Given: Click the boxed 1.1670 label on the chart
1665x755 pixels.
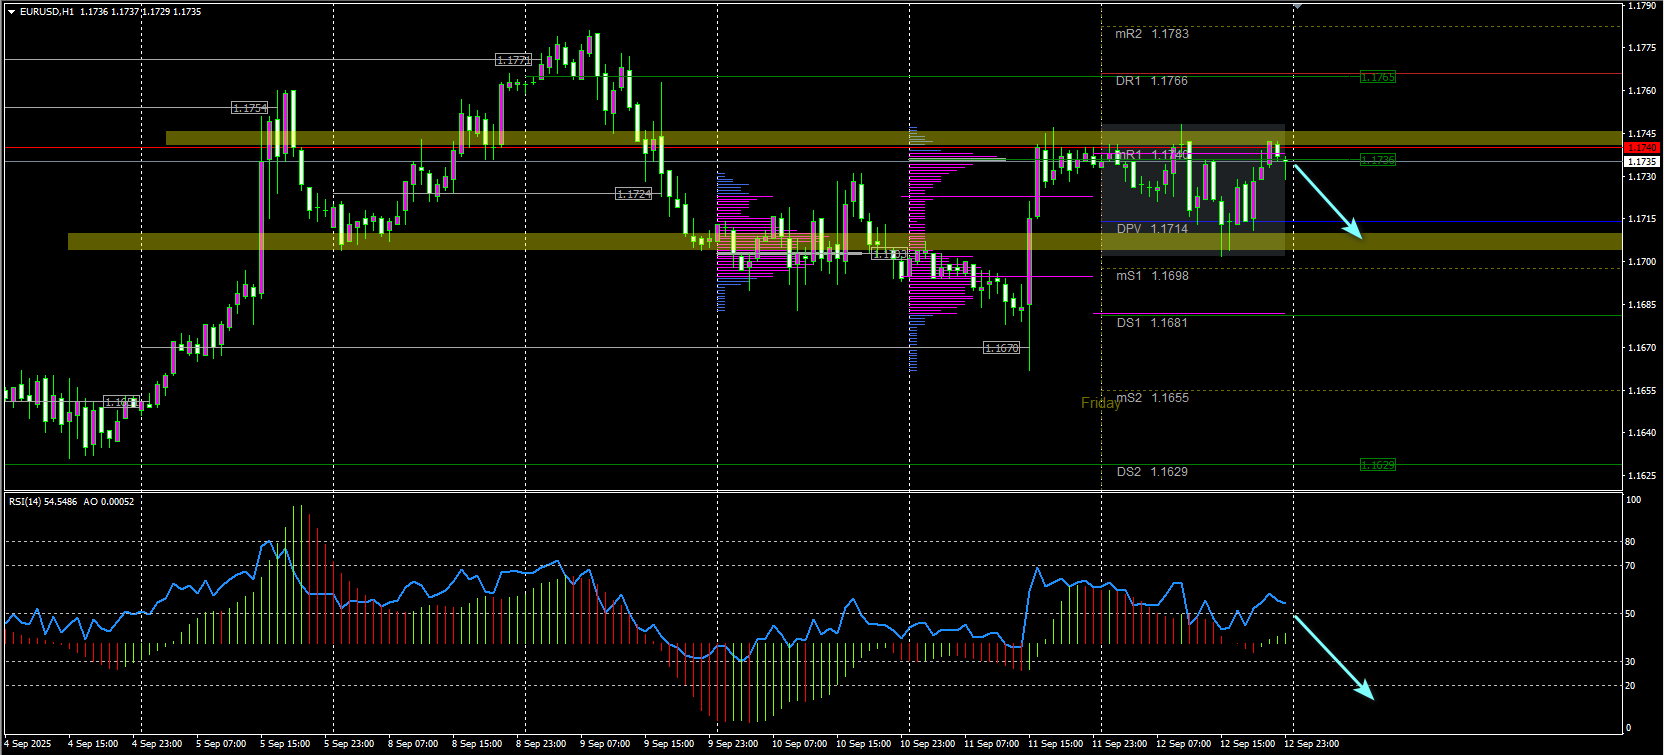Looking at the screenshot, I should coord(1001,348).
